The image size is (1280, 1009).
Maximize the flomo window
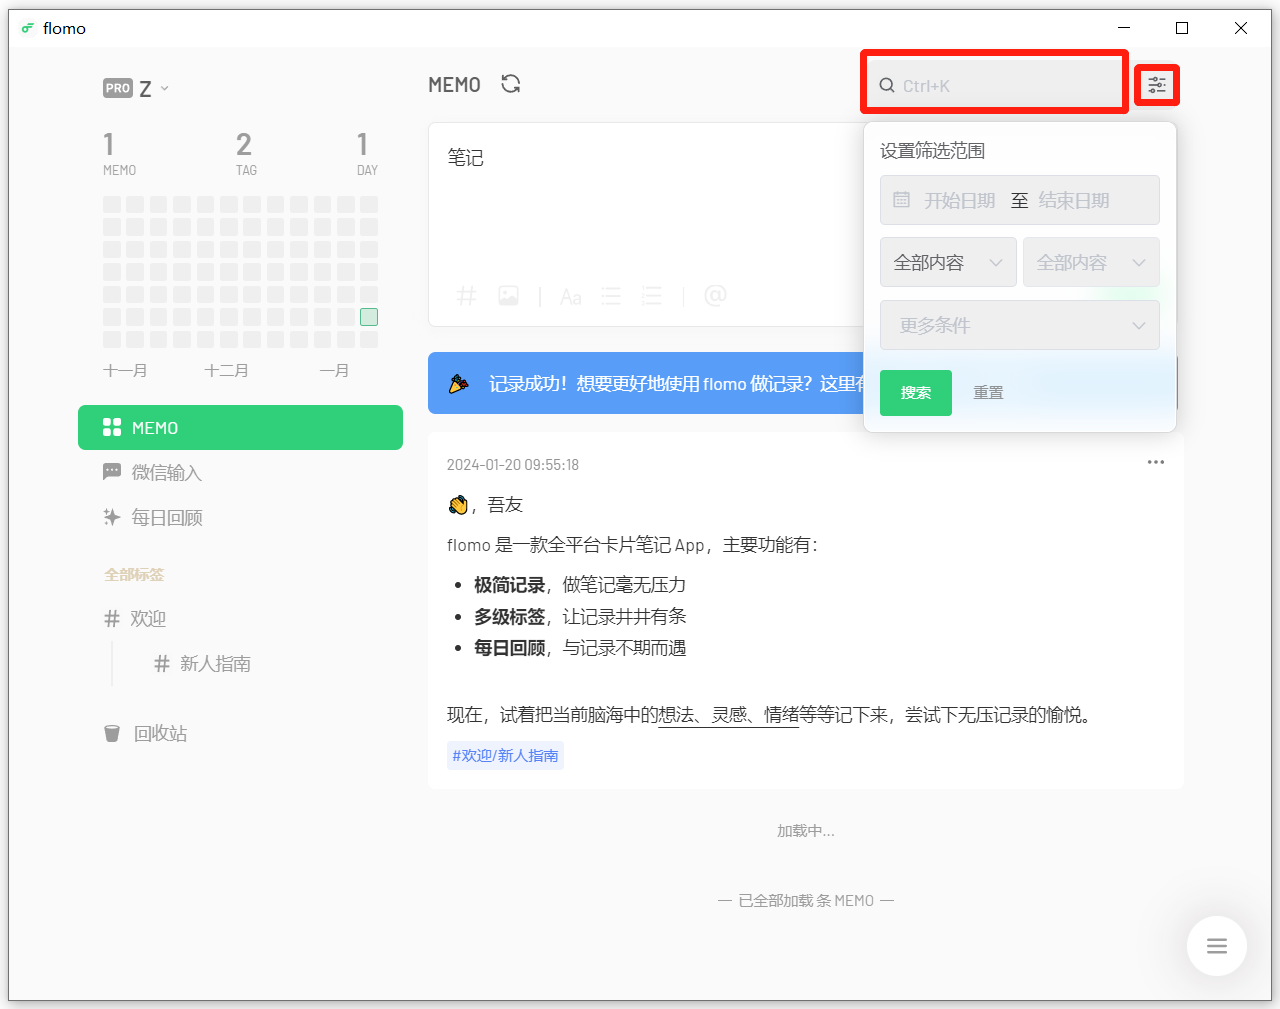click(1182, 28)
